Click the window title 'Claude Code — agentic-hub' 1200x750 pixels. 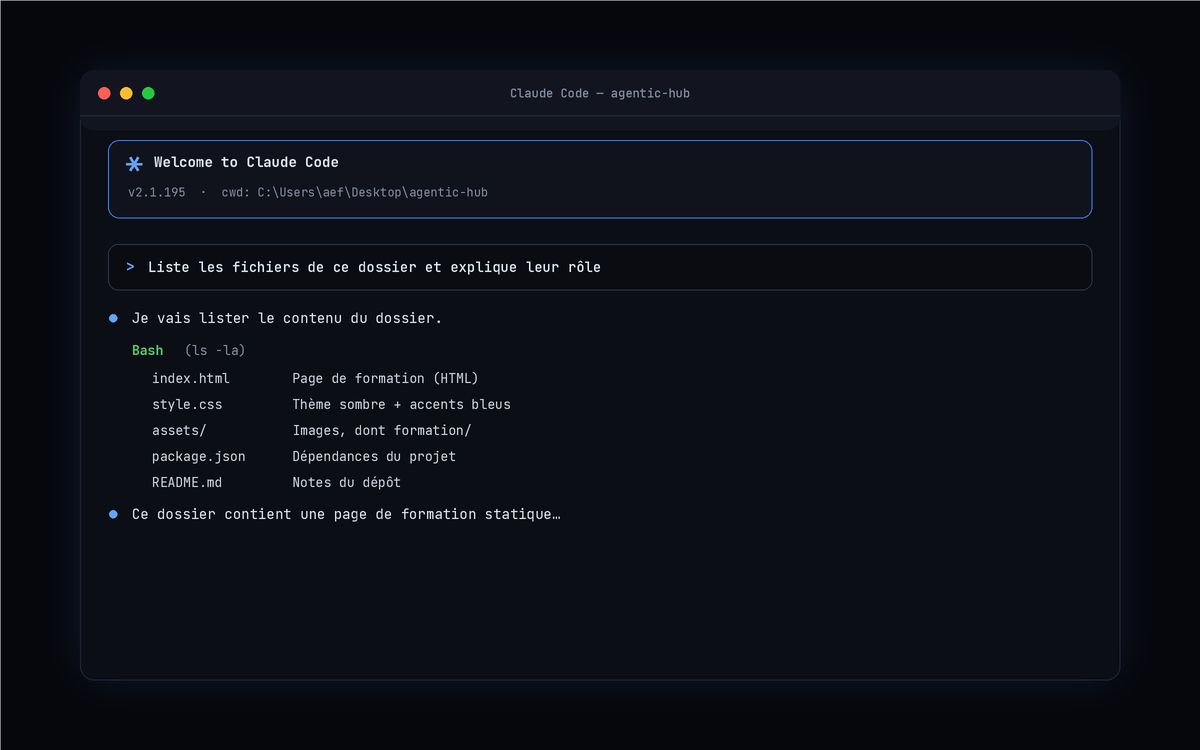(600, 93)
